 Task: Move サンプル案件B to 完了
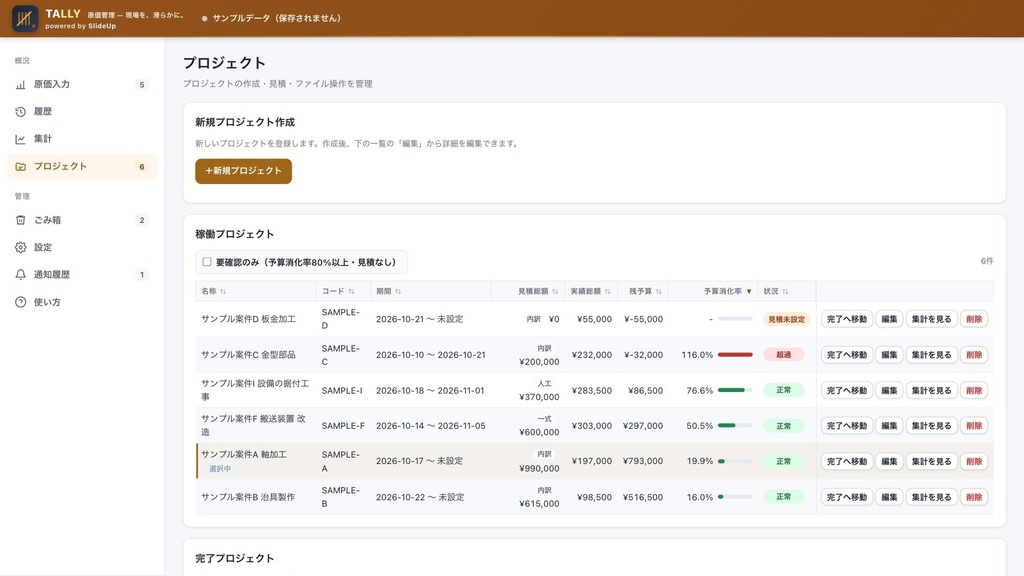point(846,497)
